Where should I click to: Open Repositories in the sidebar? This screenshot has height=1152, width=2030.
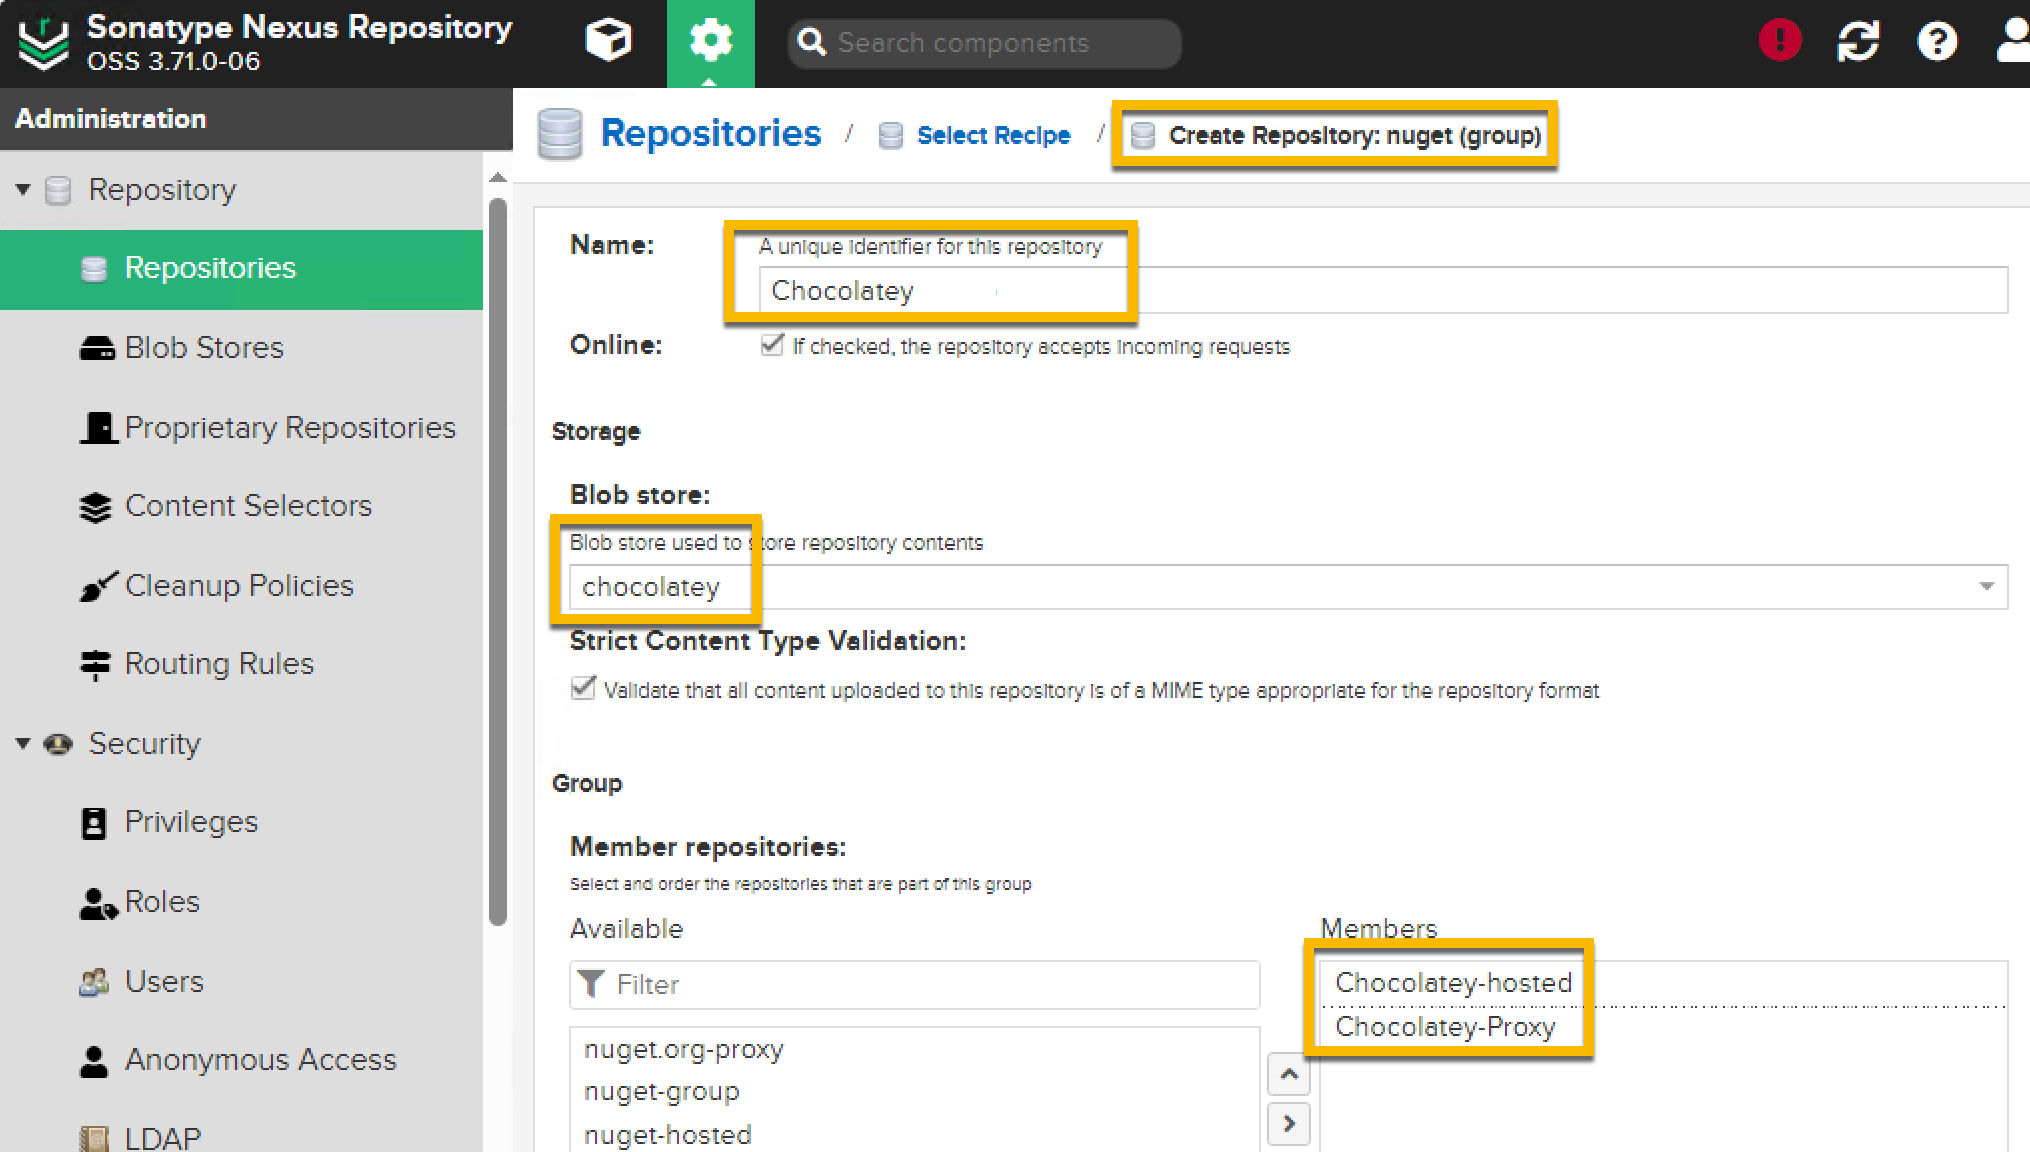click(241, 269)
